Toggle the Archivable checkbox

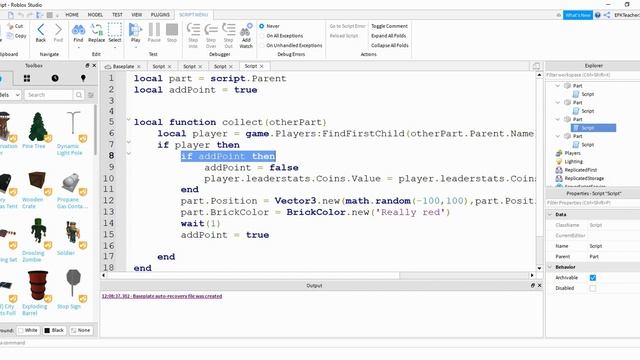coord(593,278)
